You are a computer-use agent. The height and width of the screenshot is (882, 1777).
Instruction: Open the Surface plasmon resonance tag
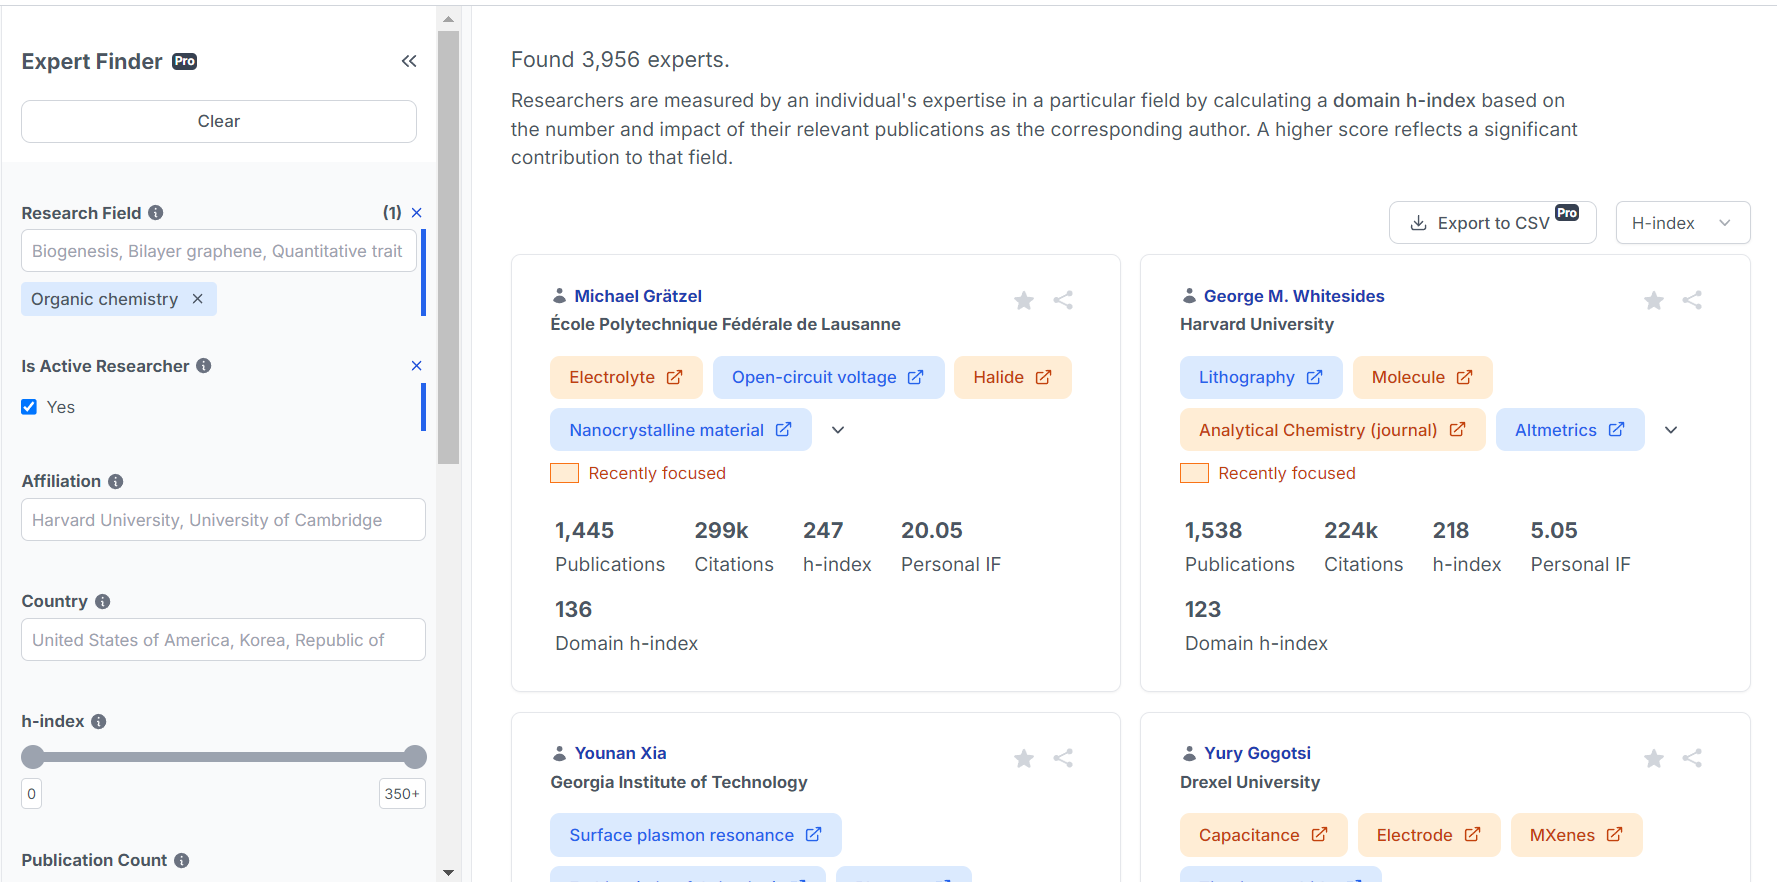(696, 835)
